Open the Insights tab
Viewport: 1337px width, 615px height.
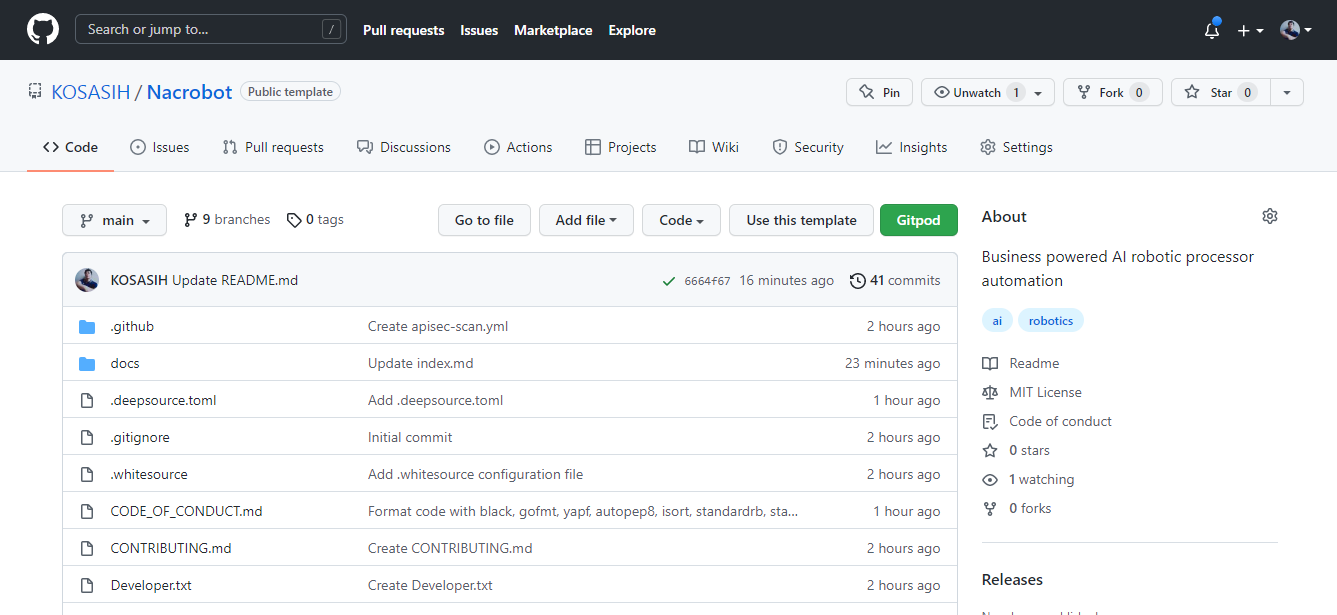[x=911, y=147]
